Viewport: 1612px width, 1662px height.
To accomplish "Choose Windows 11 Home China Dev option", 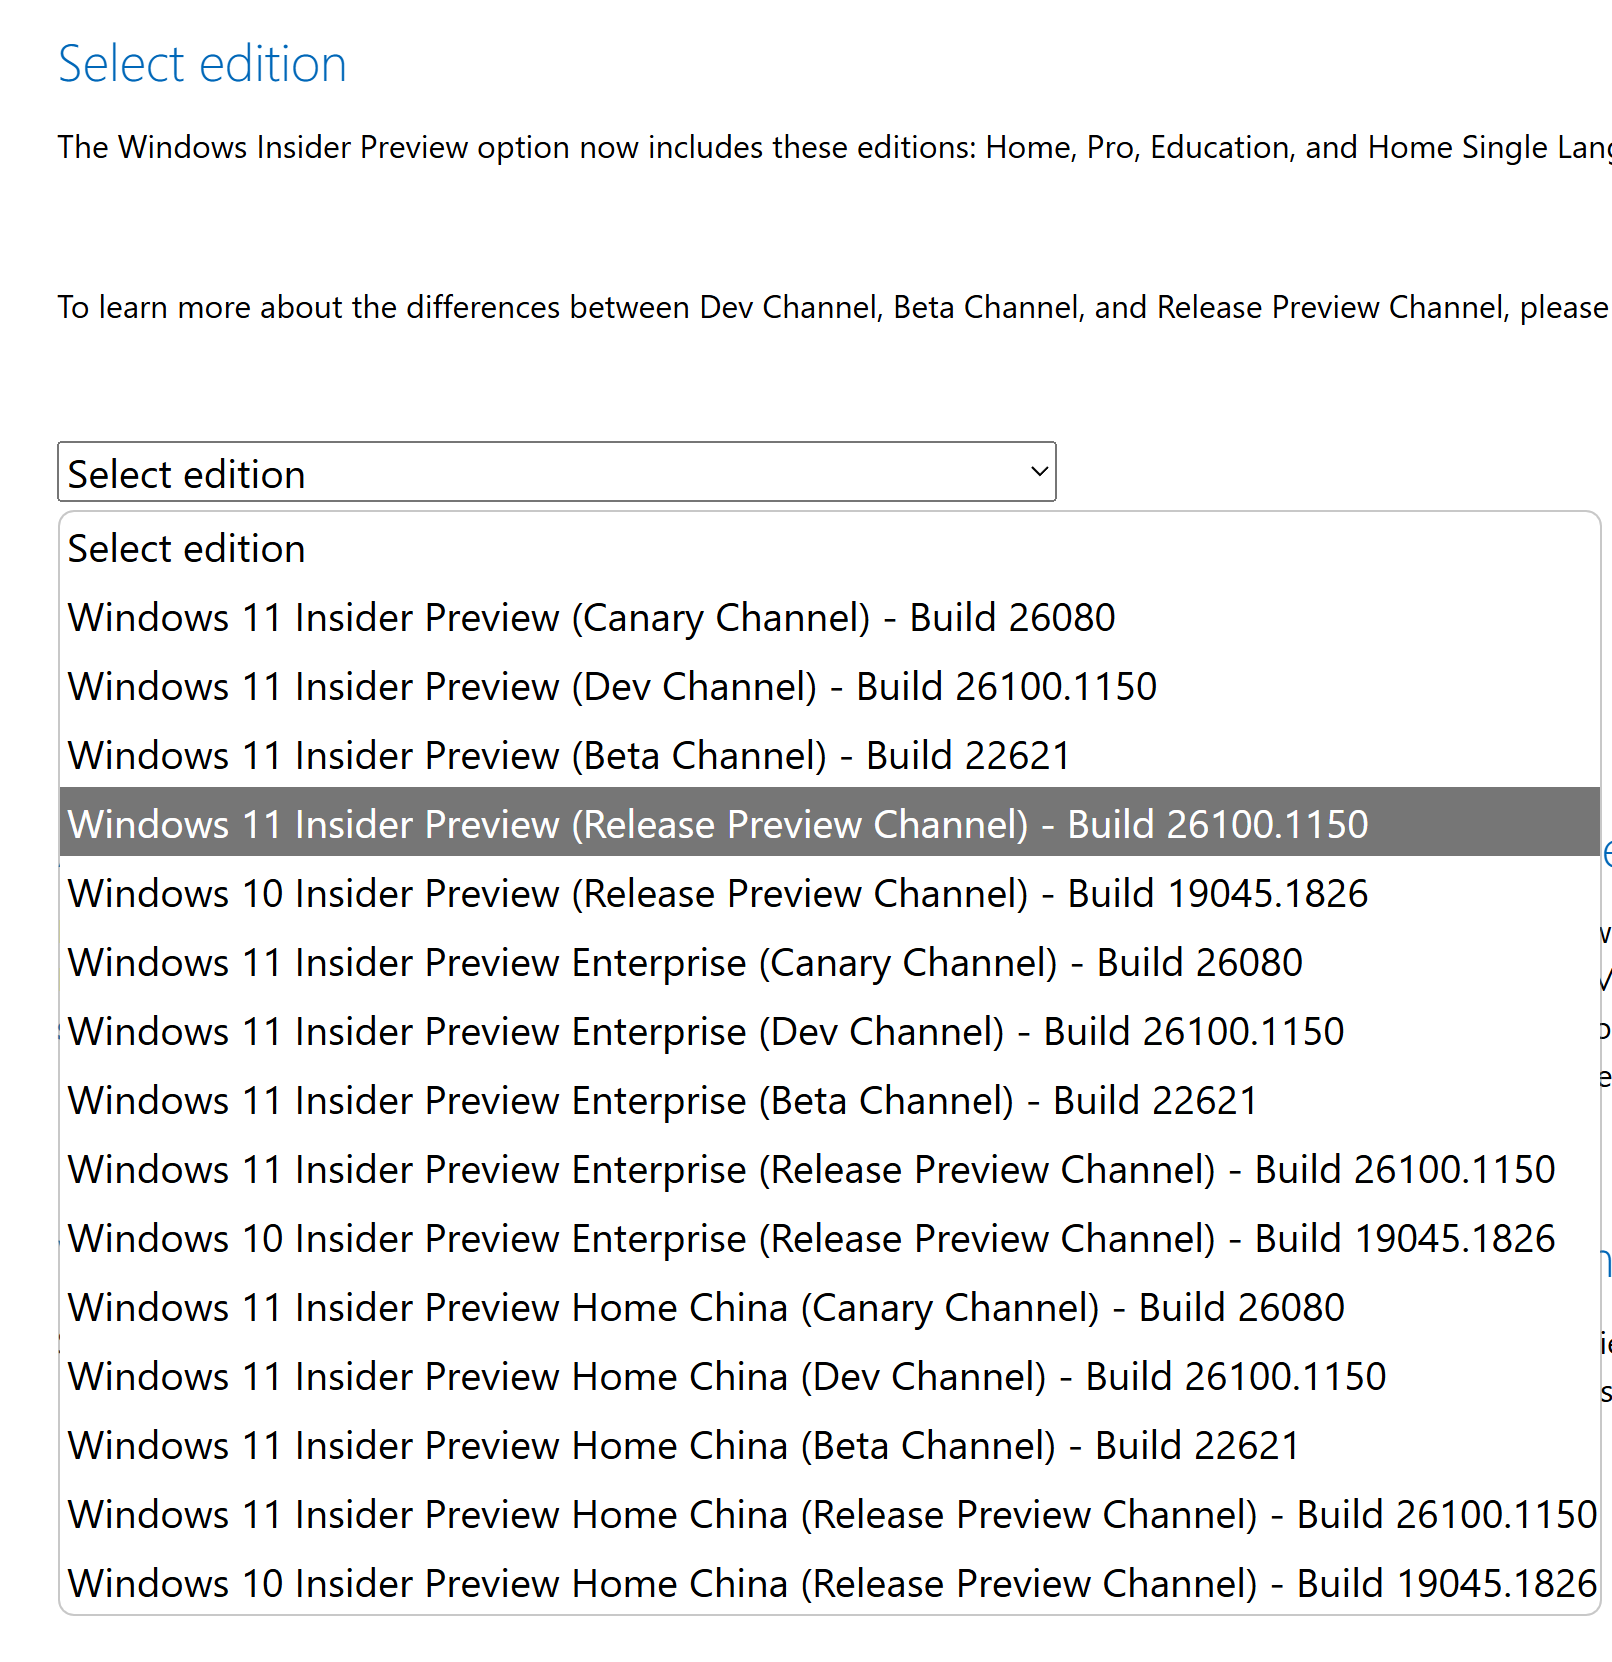I will click(x=829, y=1377).
